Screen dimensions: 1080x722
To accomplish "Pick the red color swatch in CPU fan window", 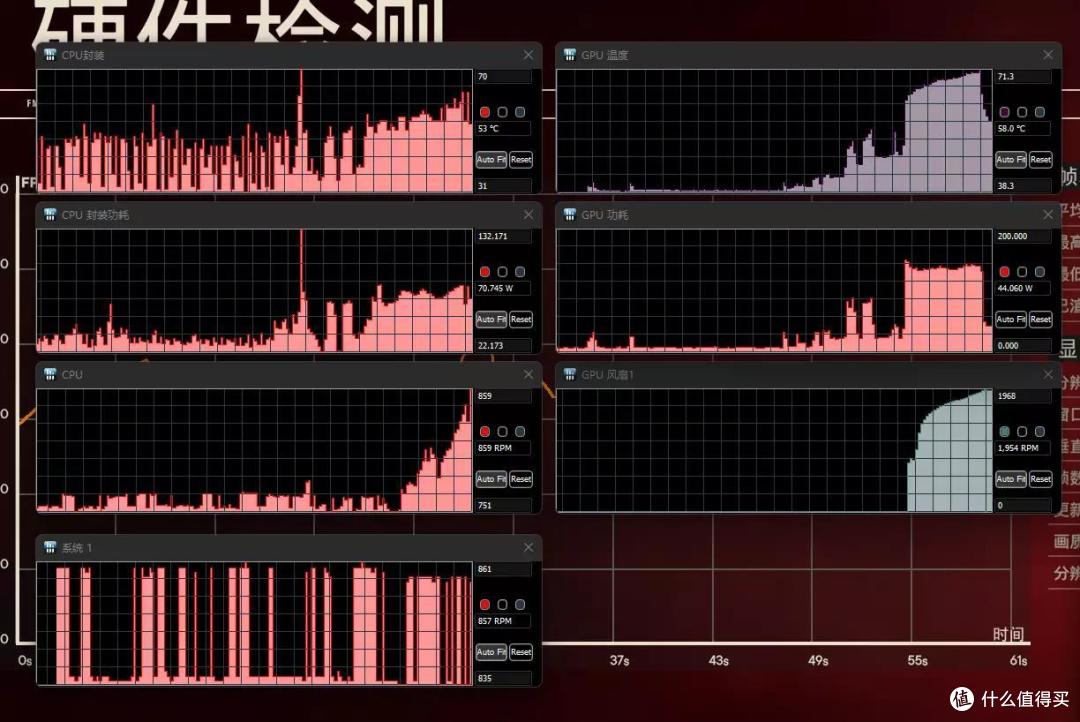I will pos(485,432).
